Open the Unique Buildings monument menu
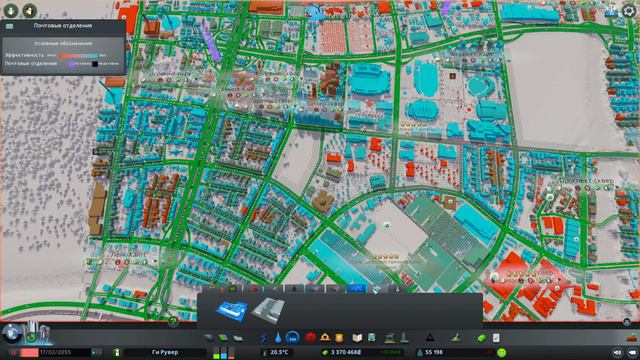 tap(404, 338)
